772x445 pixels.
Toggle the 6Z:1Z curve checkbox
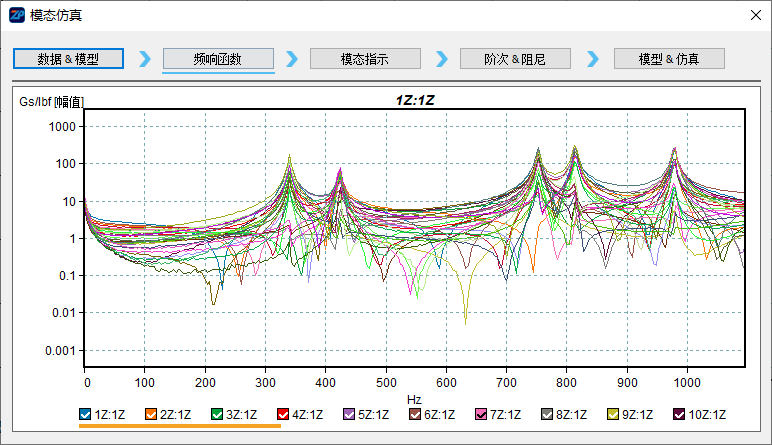tap(415, 414)
